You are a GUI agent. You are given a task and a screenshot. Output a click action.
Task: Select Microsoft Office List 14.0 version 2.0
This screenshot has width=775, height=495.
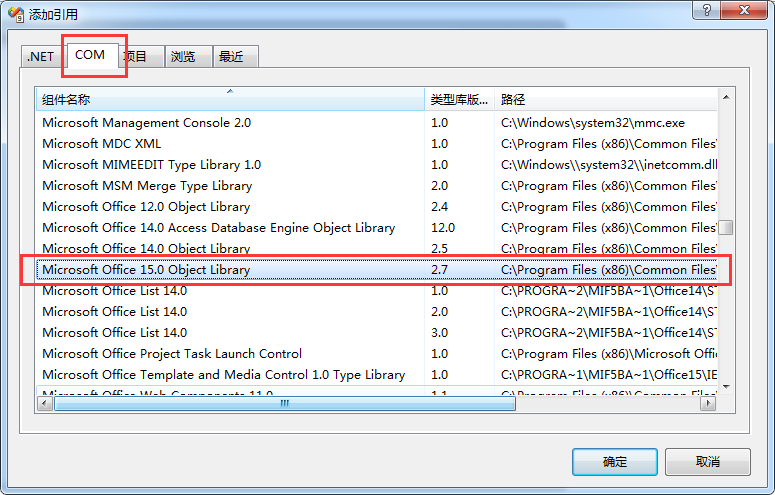377,312
